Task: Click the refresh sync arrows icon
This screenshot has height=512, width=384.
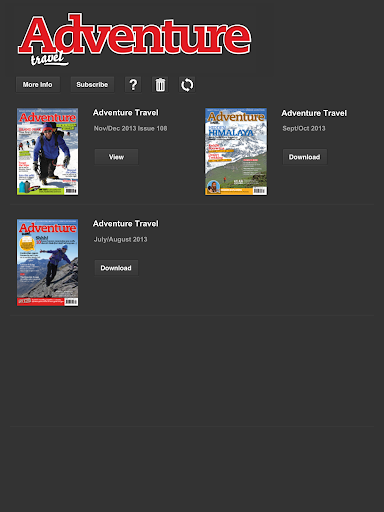Action: point(187,85)
